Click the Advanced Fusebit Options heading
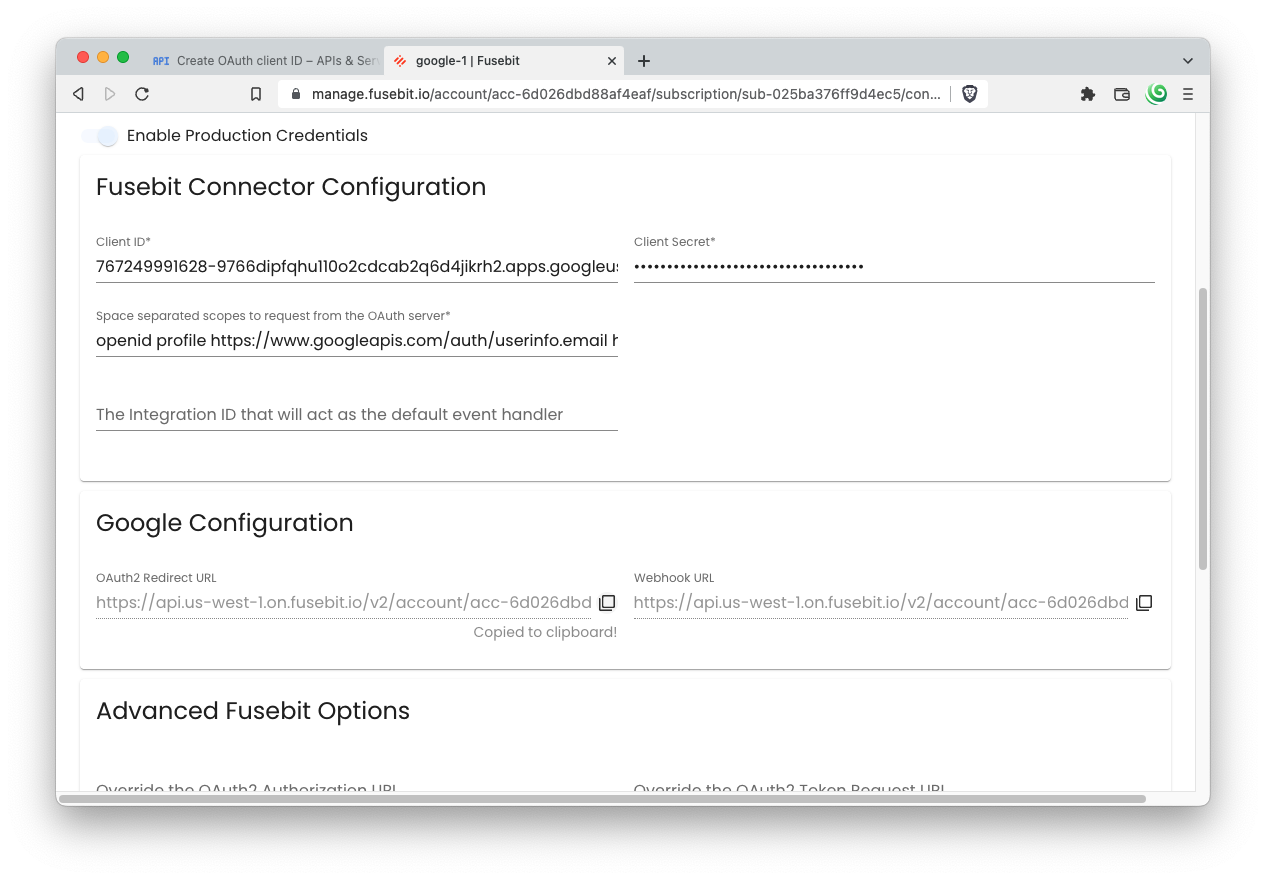 (253, 711)
